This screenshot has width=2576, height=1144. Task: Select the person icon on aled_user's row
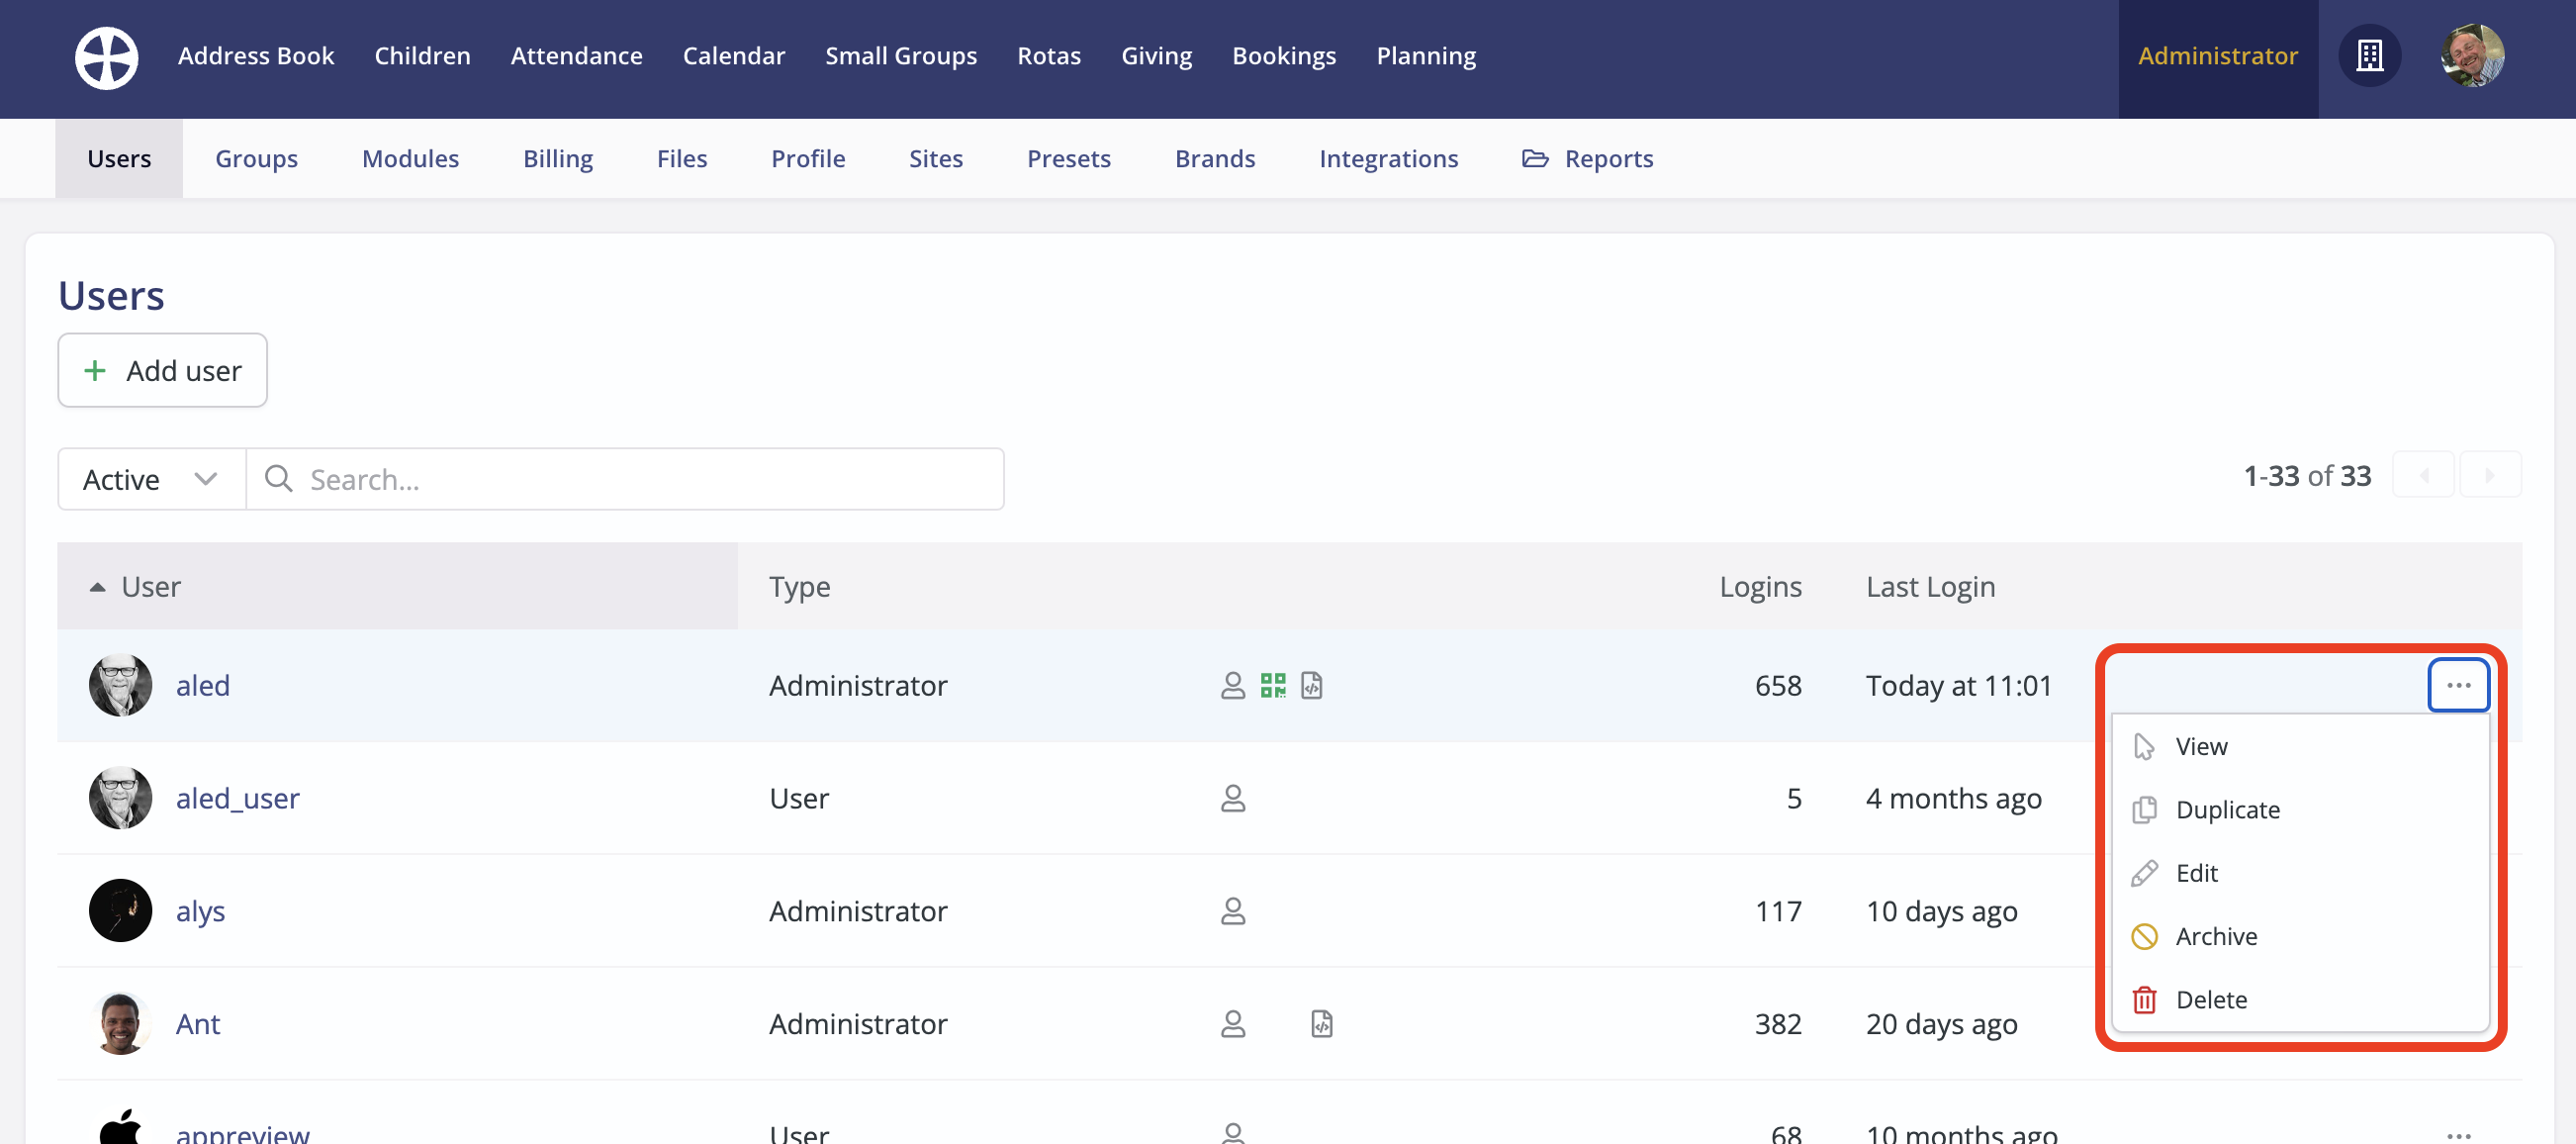1233,798
